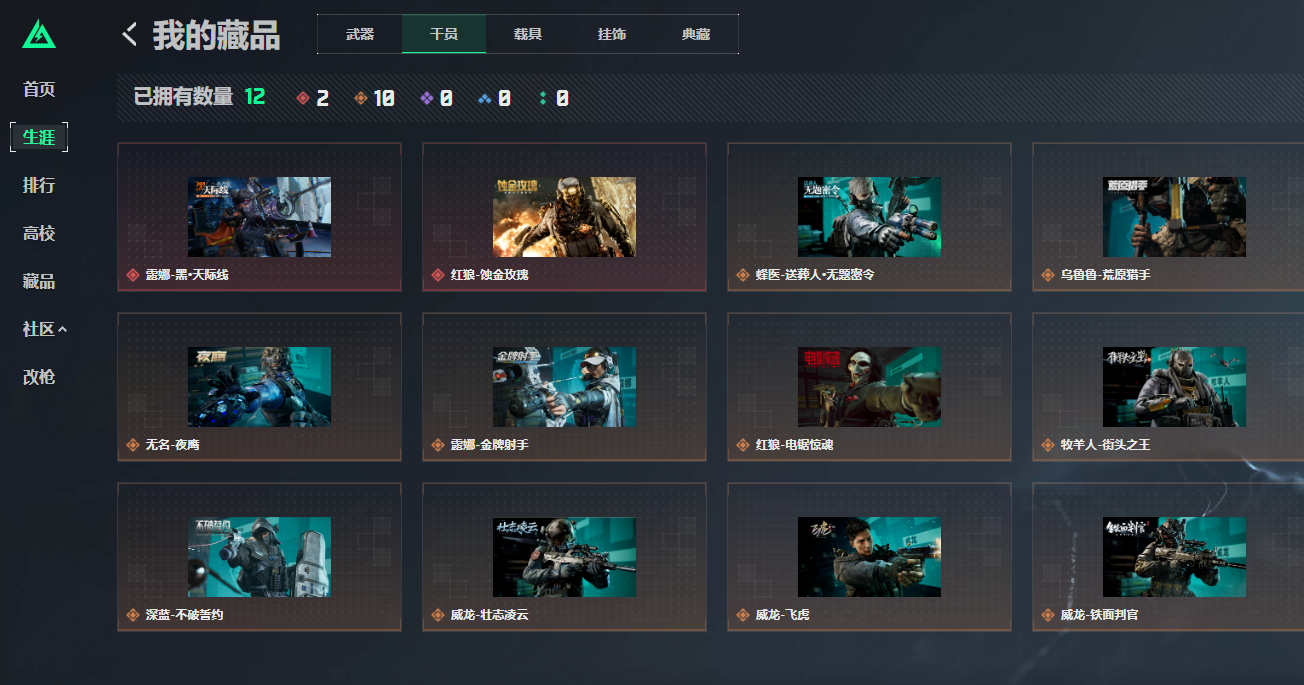Click the 已拥有数量 label
The width and height of the screenshot is (1304, 685).
coord(184,97)
